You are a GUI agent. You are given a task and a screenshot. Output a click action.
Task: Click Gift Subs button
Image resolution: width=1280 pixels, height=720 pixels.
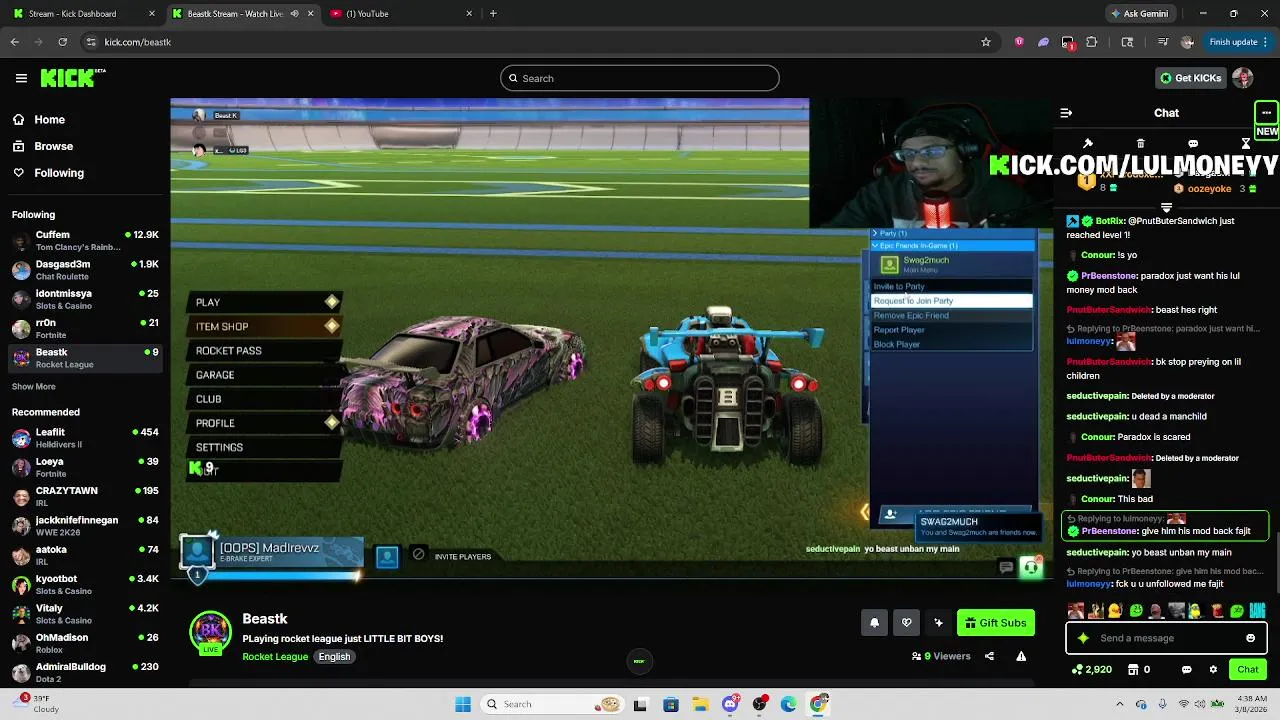(995, 623)
